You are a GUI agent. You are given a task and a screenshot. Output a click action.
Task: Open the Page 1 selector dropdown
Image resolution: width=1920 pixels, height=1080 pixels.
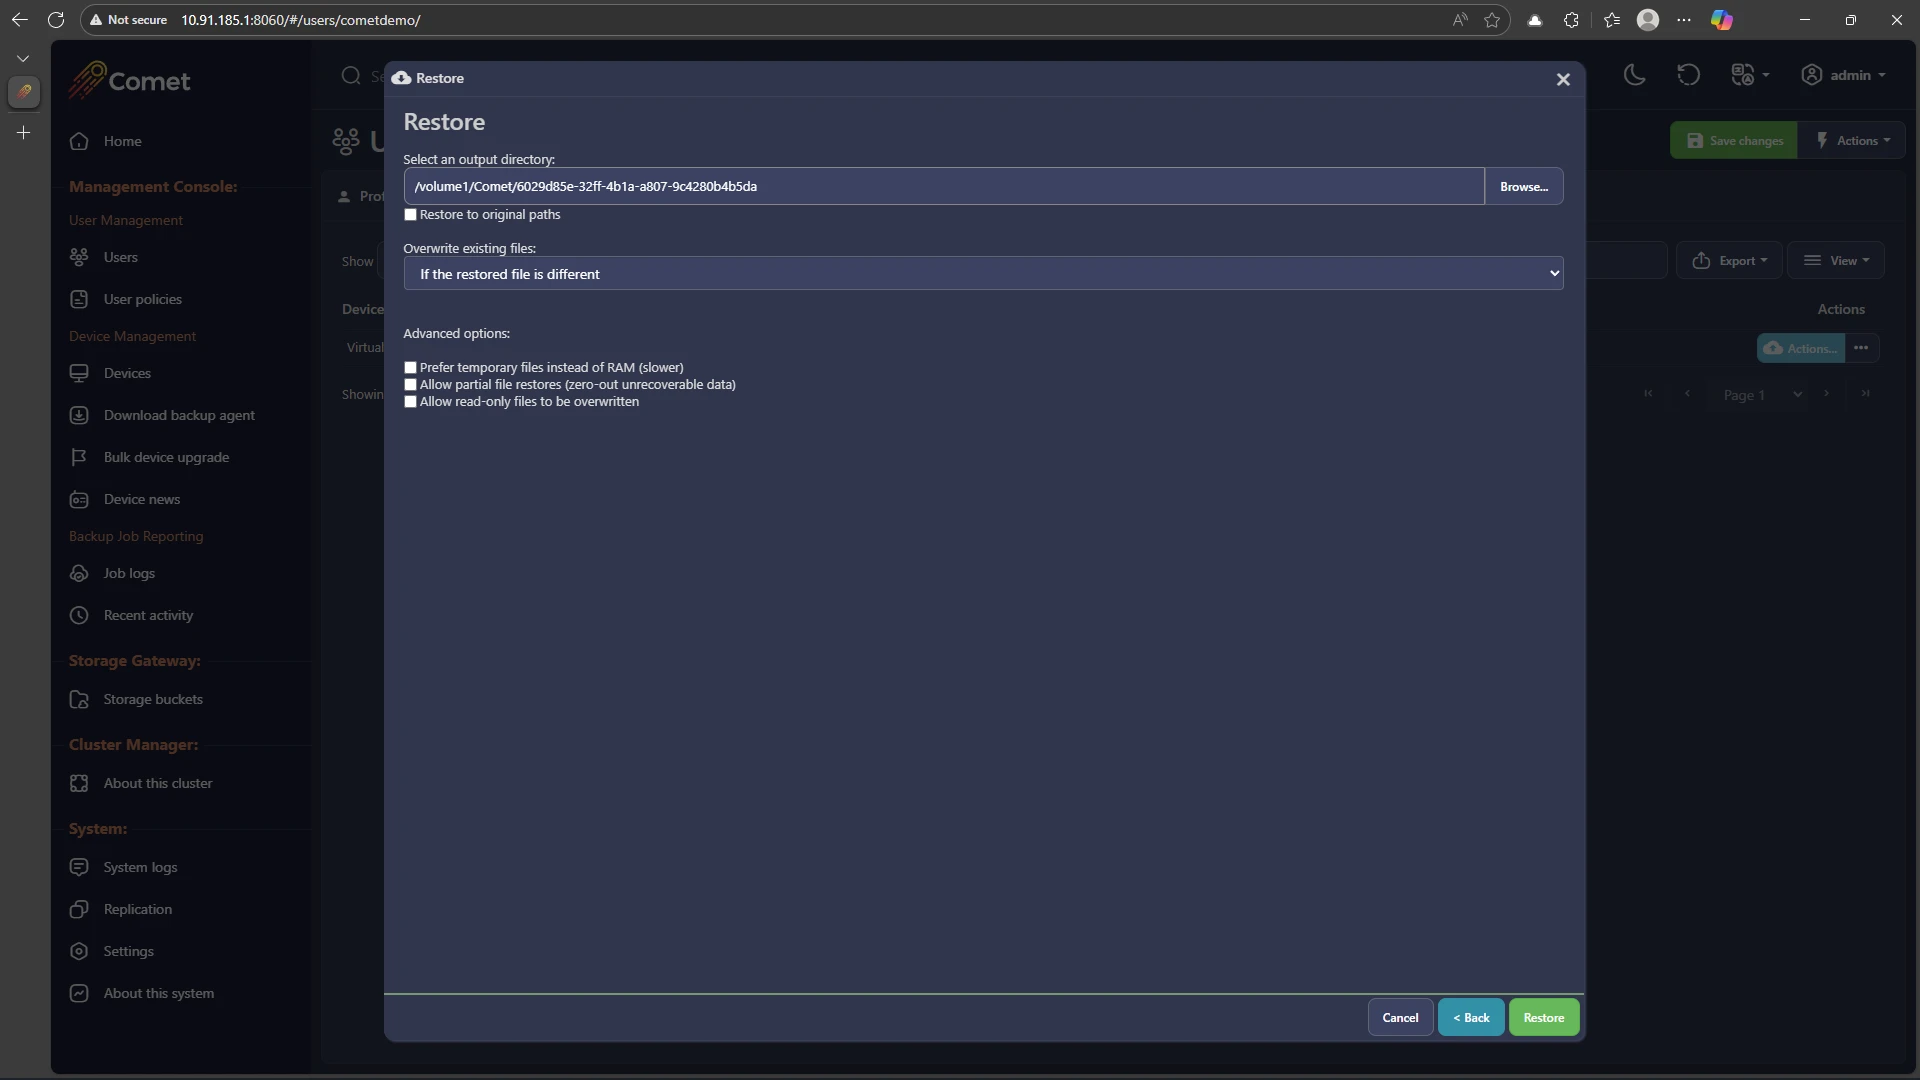click(1762, 394)
